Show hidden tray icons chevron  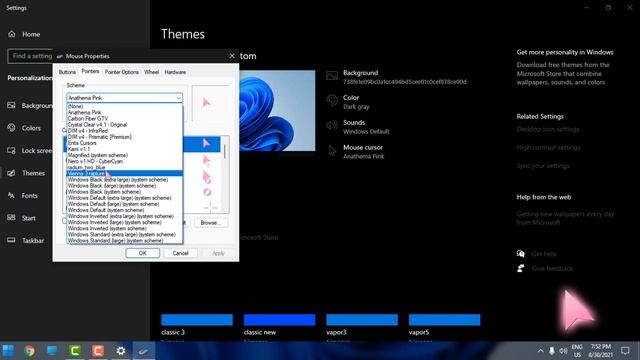coord(540,351)
